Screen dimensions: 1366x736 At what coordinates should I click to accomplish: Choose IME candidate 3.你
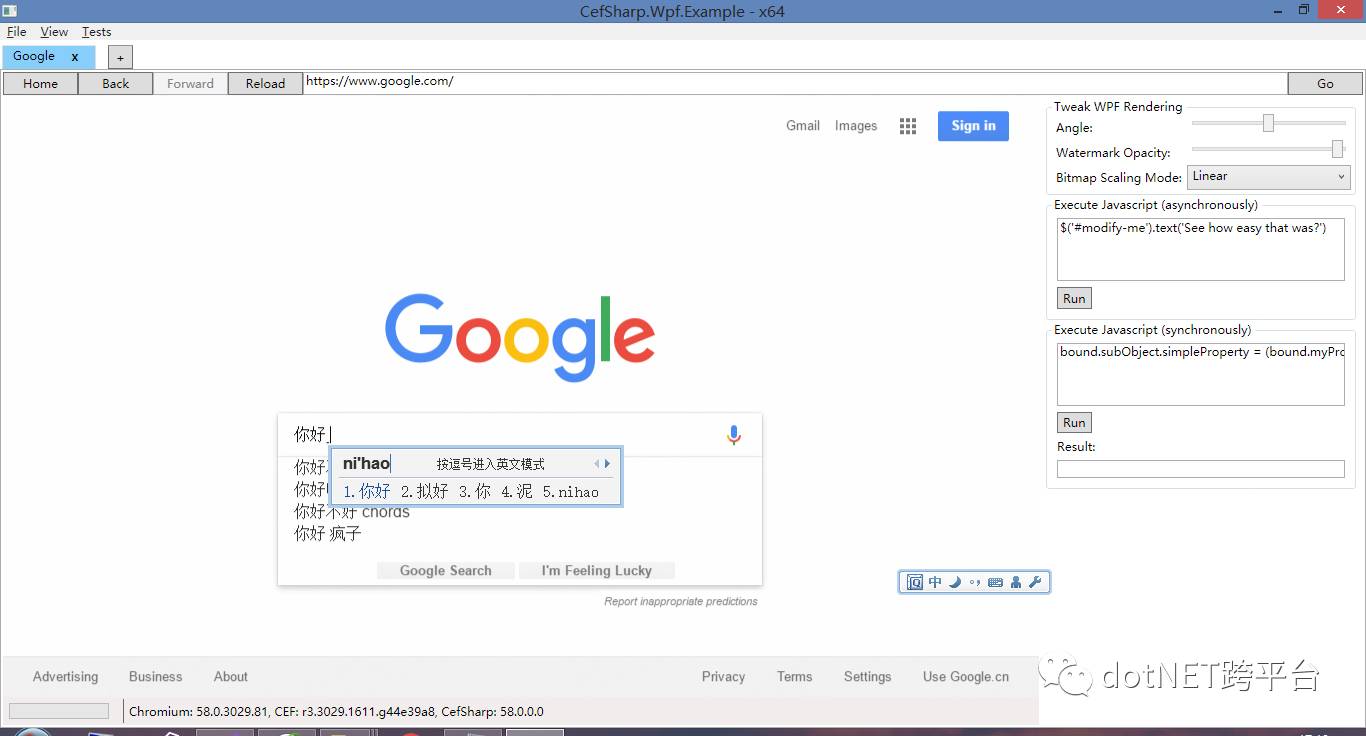(x=475, y=492)
